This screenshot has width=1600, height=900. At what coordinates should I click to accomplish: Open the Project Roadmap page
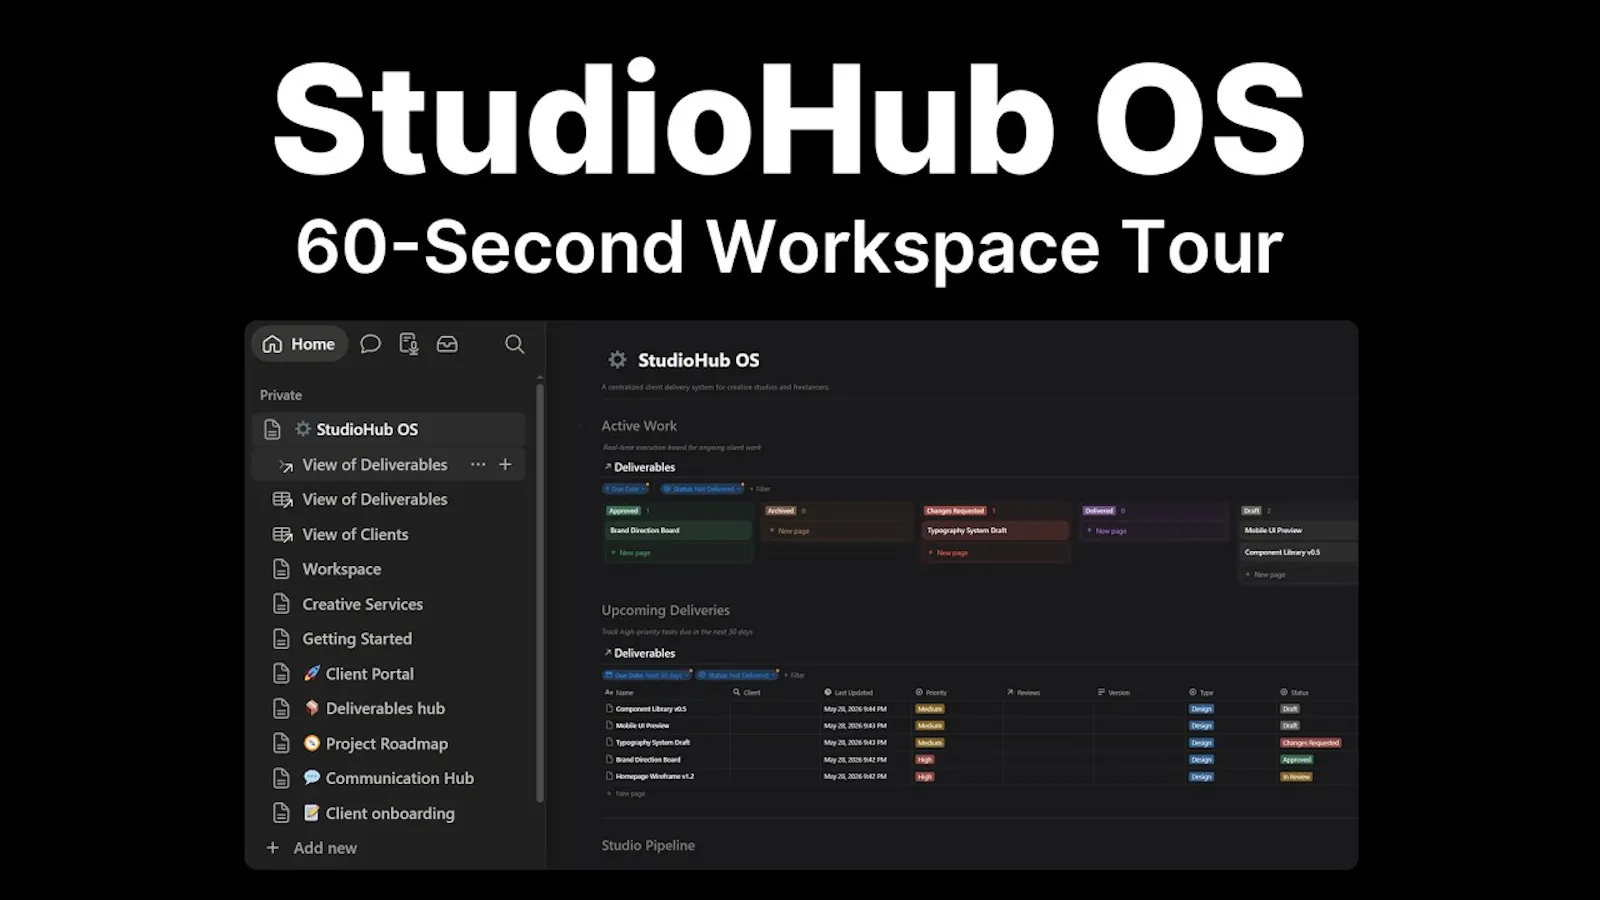(389, 743)
